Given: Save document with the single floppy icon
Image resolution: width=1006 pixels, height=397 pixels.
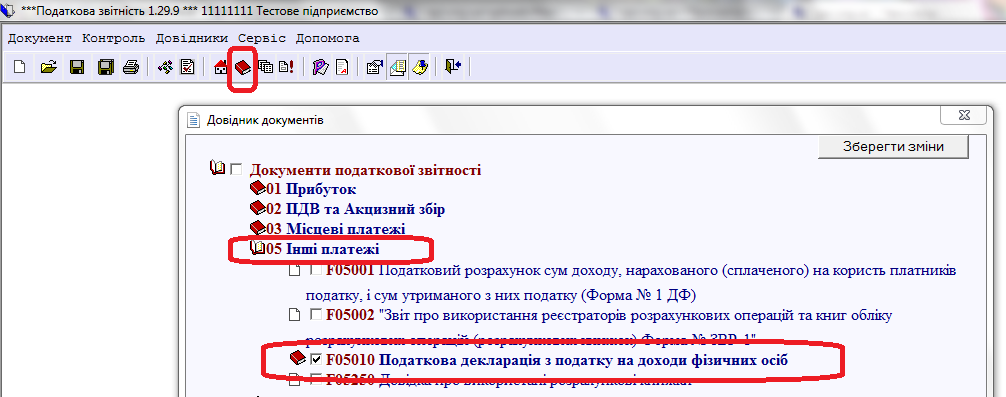Looking at the screenshot, I should [x=77, y=67].
